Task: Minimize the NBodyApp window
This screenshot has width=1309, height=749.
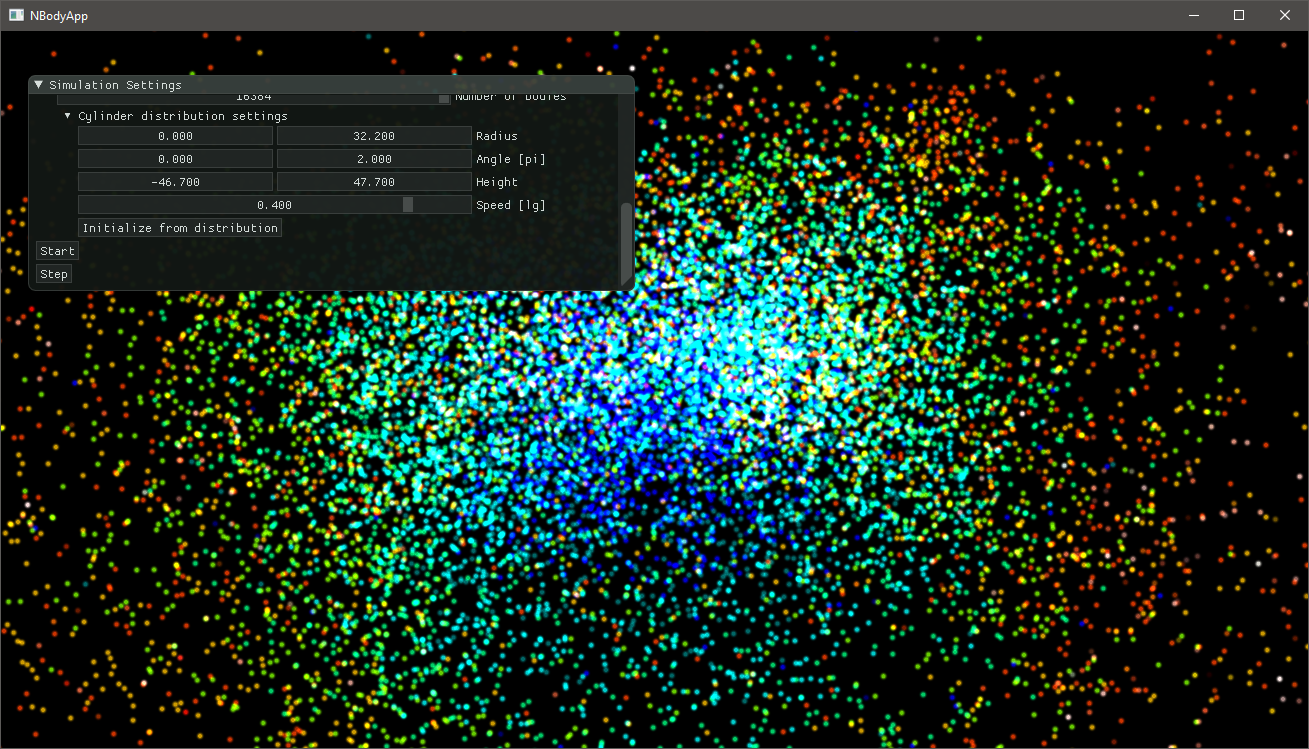Action: click(x=1193, y=15)
